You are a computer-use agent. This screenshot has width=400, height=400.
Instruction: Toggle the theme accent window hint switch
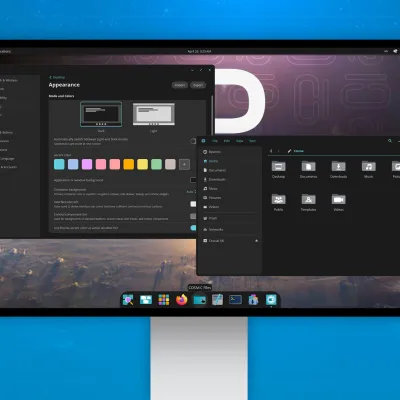pyautogui.click(x=193, y=228)
